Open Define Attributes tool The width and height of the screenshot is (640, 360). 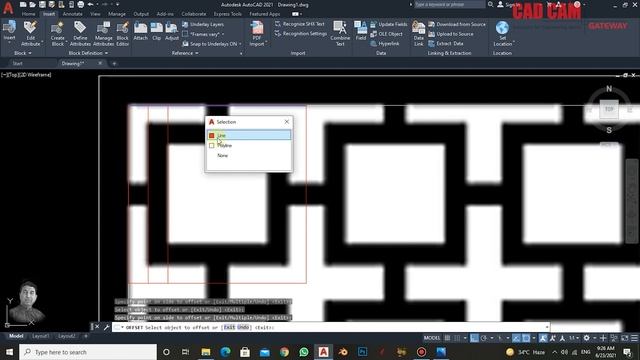(x=80, y=33)
